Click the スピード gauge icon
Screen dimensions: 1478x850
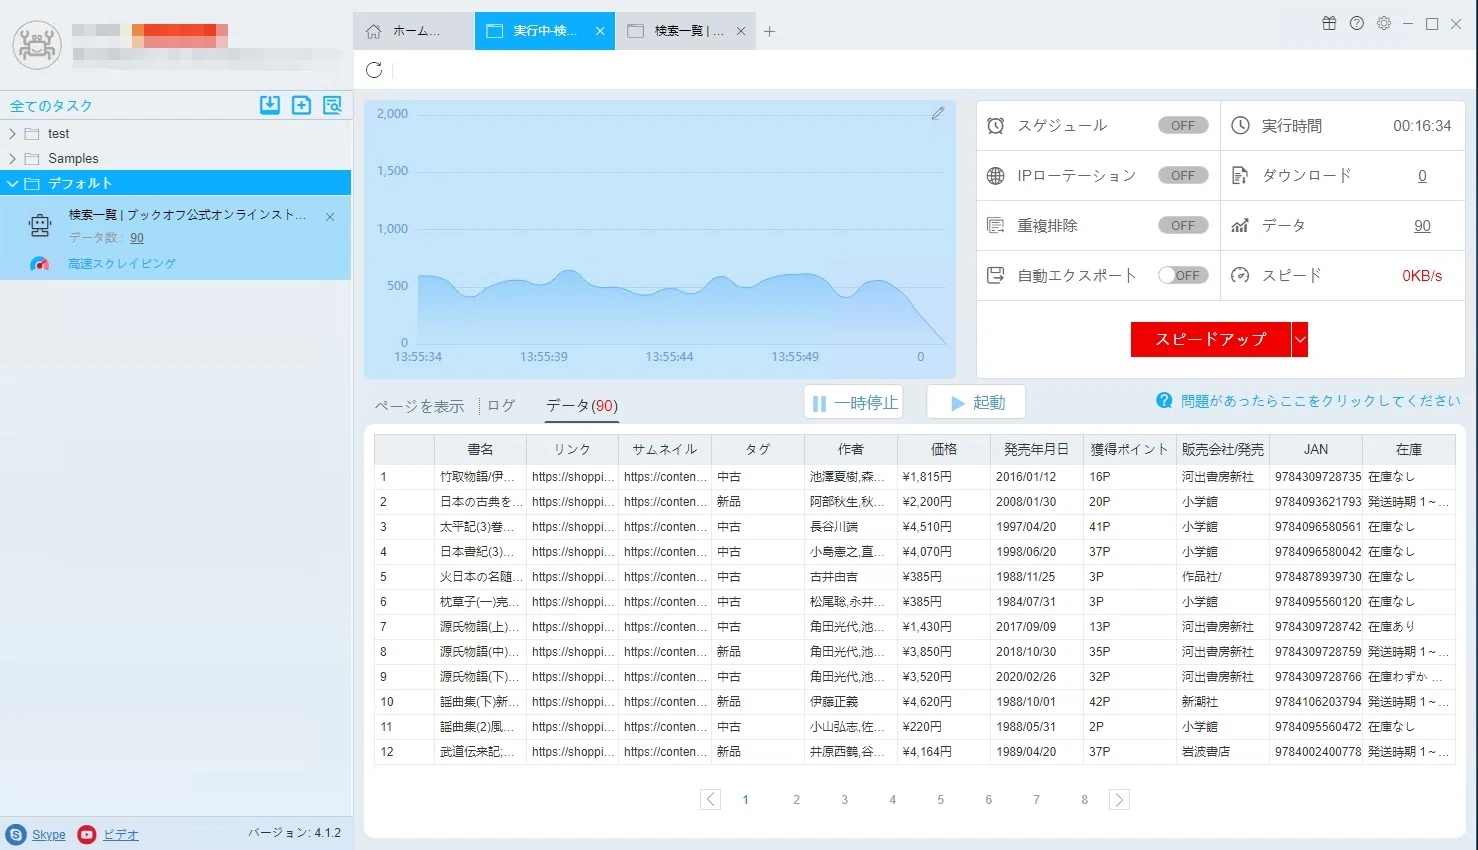(1240, 275)
